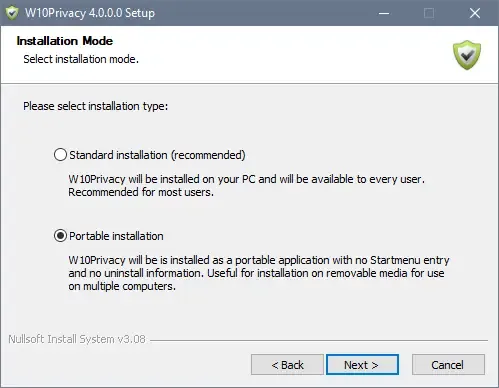This screenshot has height=388, width=499.
Task: Go back with the '< Back' button
Action: coord(287,365)
